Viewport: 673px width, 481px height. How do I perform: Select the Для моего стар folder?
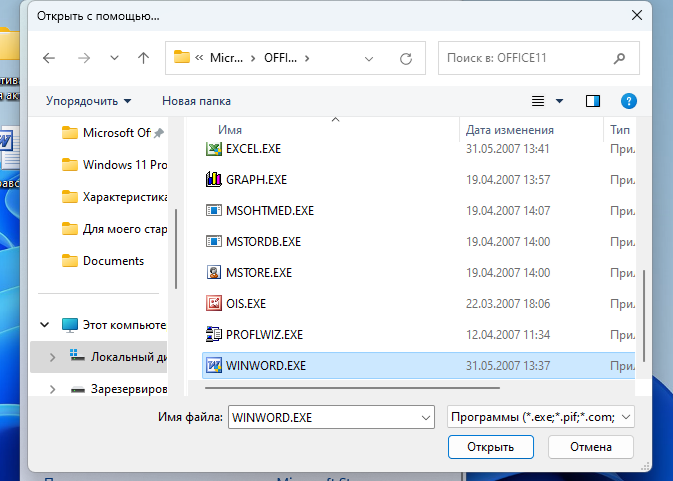pos(115,229)
